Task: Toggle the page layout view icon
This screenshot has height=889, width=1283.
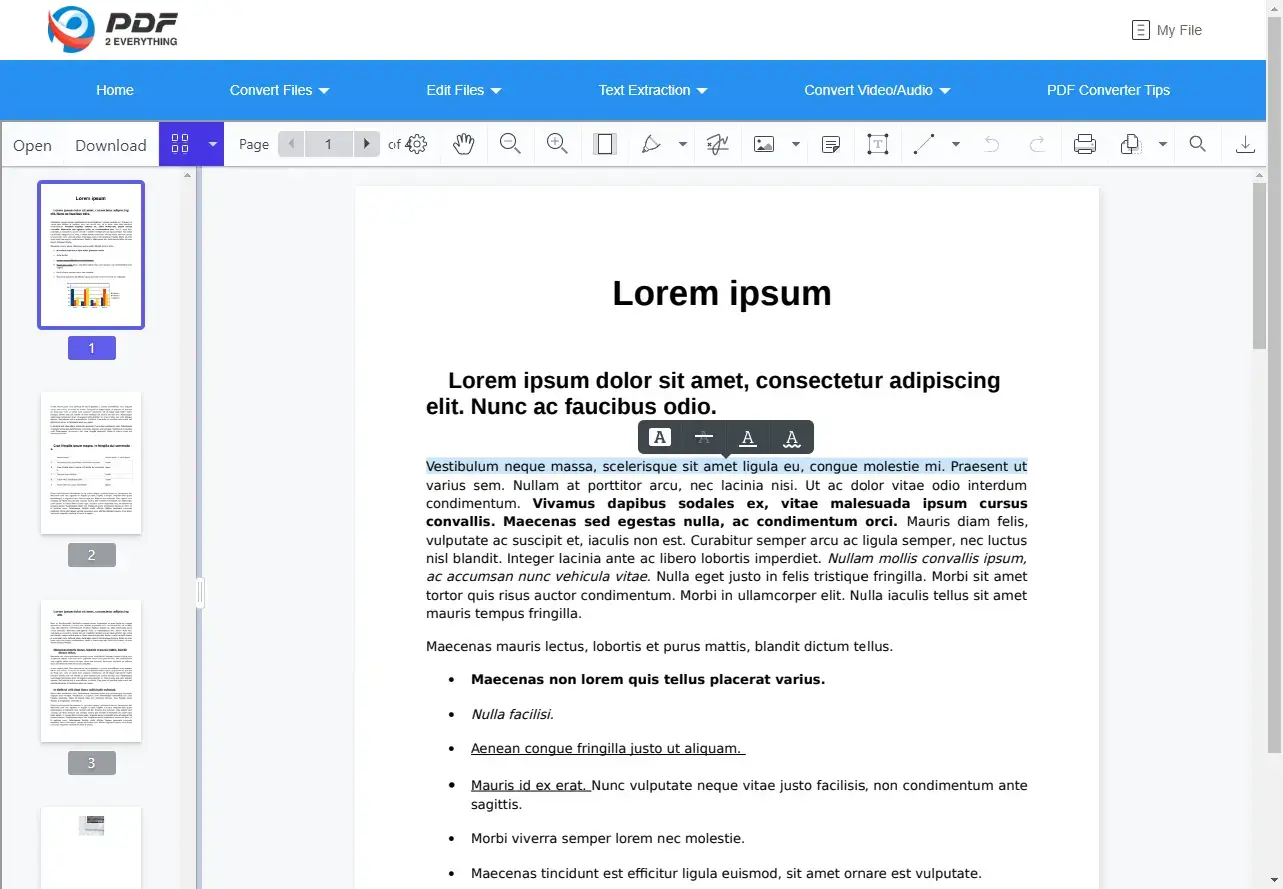Action: tap(604, 144)
